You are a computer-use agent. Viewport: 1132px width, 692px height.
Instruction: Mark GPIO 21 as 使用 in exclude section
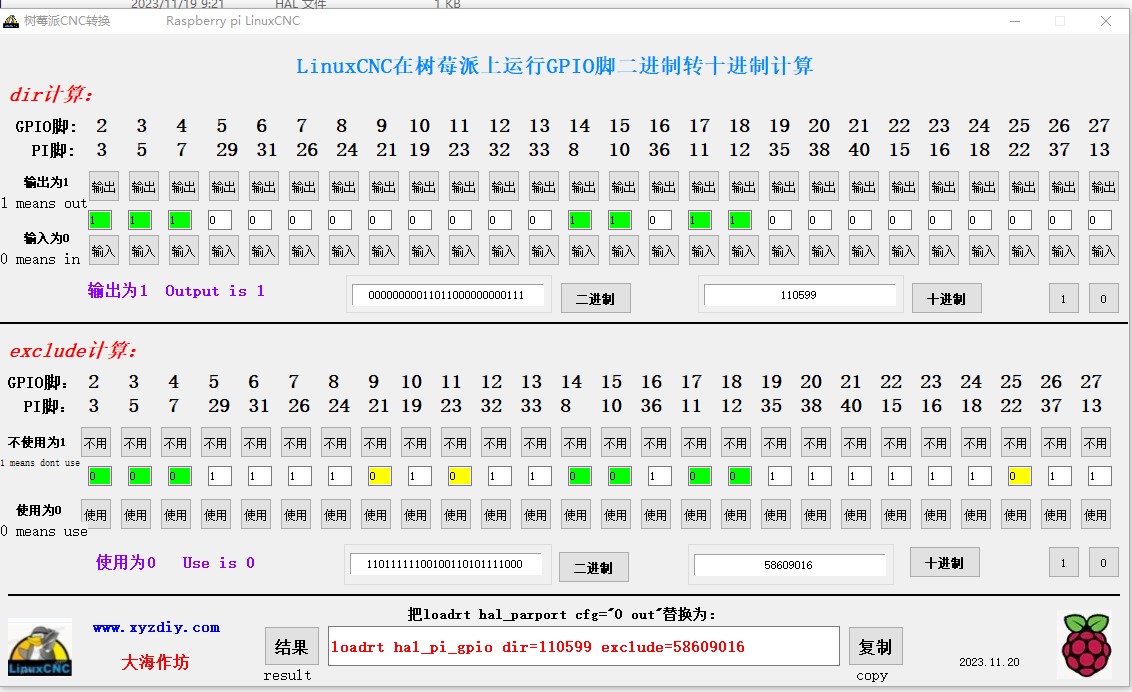pos(855,514)
